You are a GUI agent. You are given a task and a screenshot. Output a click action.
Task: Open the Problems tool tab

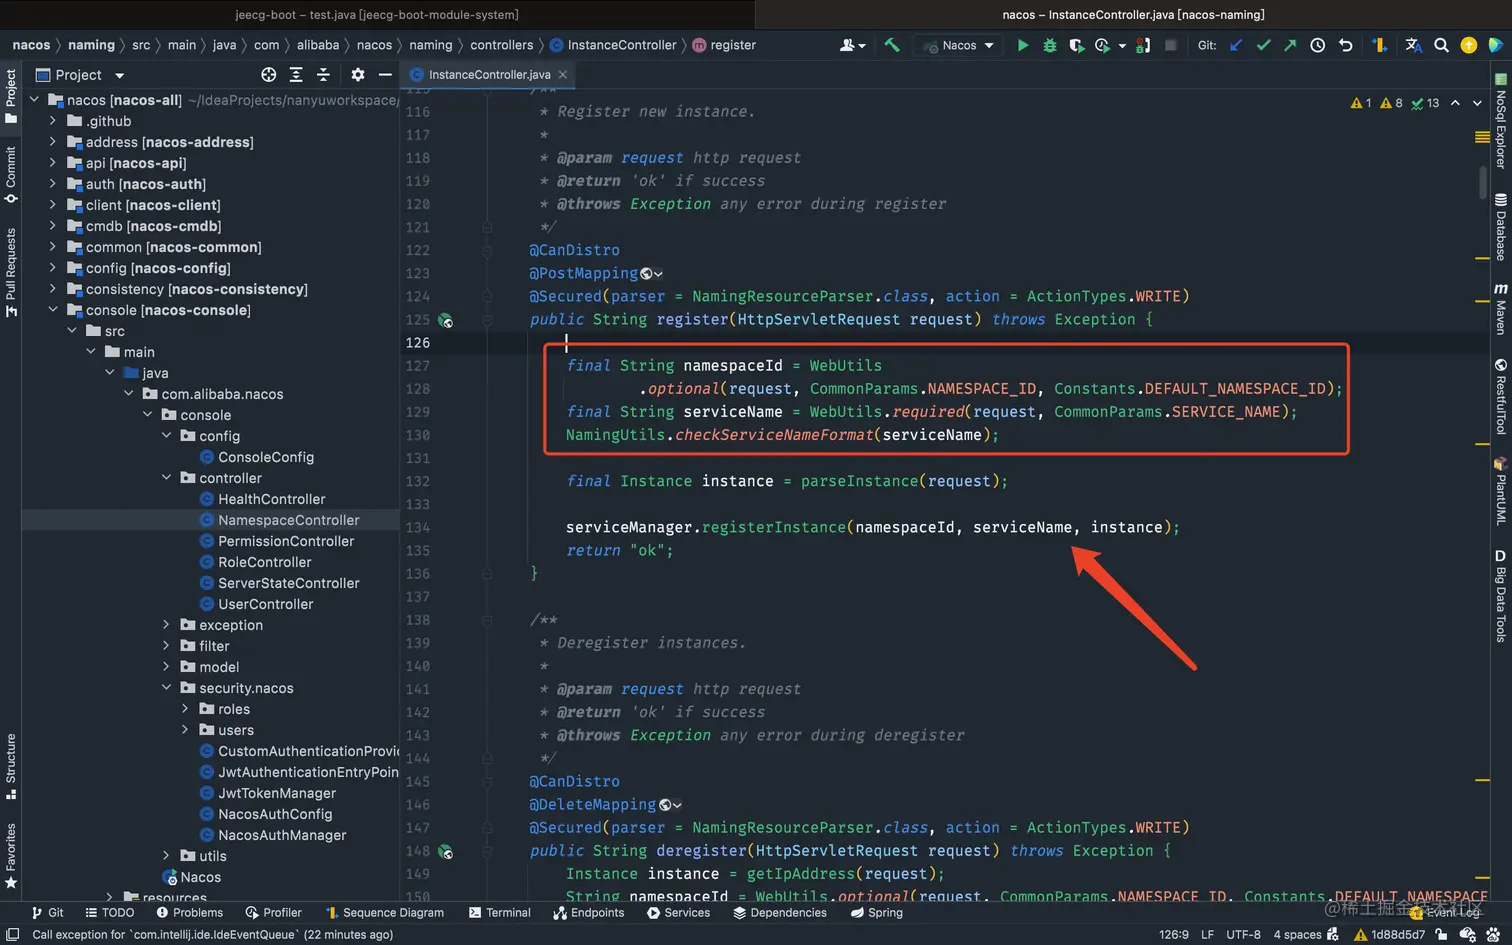point(189,913)
